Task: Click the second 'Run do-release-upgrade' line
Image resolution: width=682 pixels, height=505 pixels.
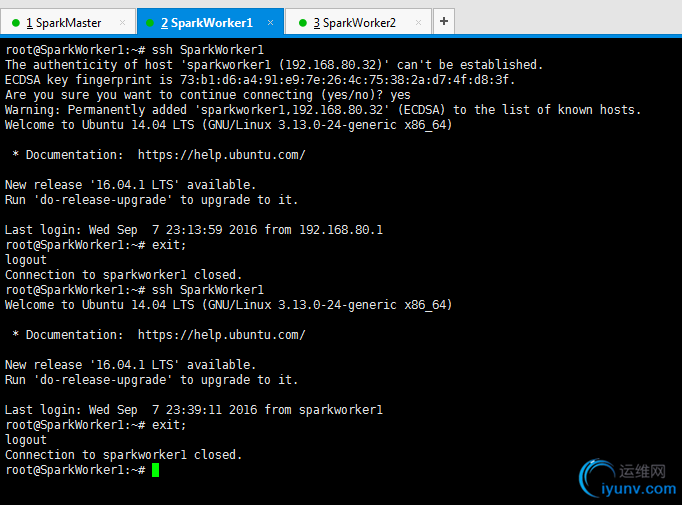Action: (x=151, y=380)
